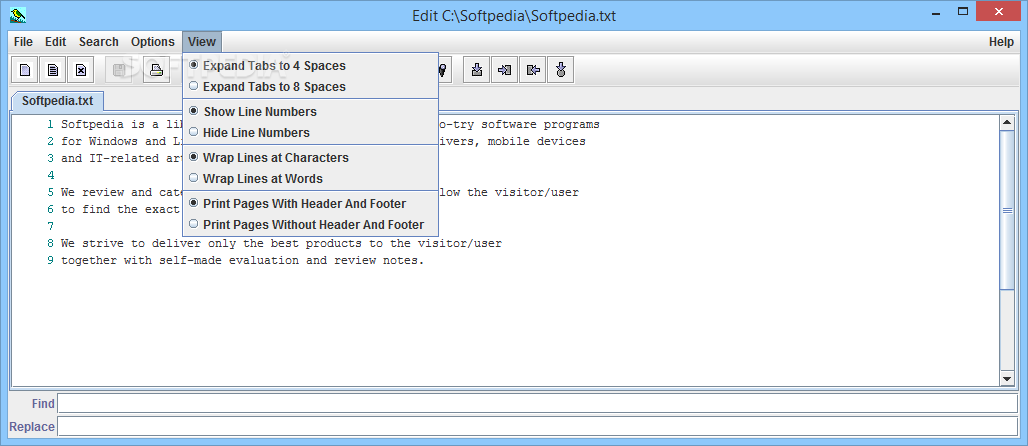Click the bird application icon in title bar
The width and height of the screenshot is (1028, 446).
pos(18,14)
